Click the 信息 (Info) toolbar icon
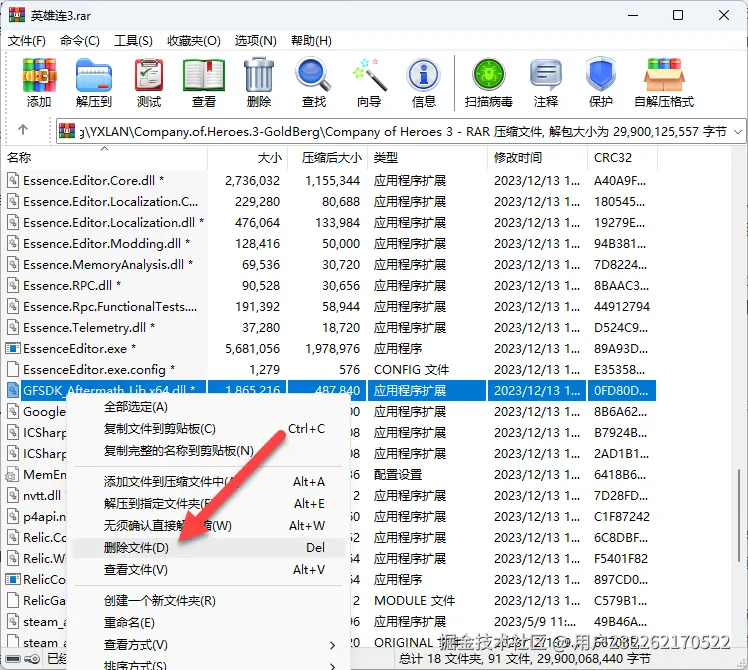This screenshot has width=748, height=670. [423, 75]
